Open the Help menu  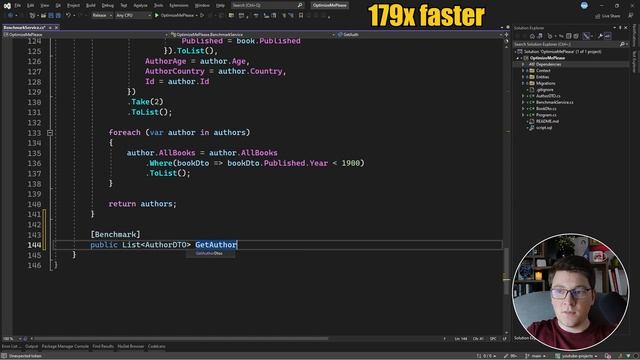tap(220, 6)
